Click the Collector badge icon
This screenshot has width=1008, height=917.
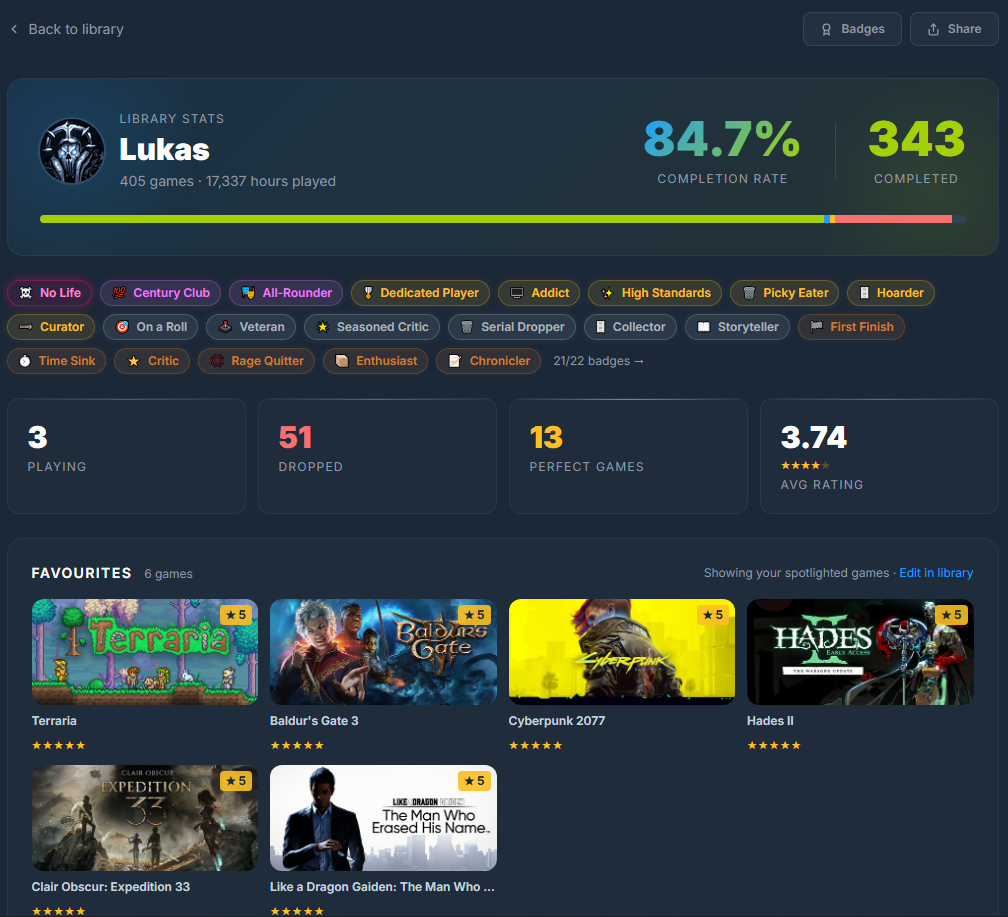coord(601,327)
